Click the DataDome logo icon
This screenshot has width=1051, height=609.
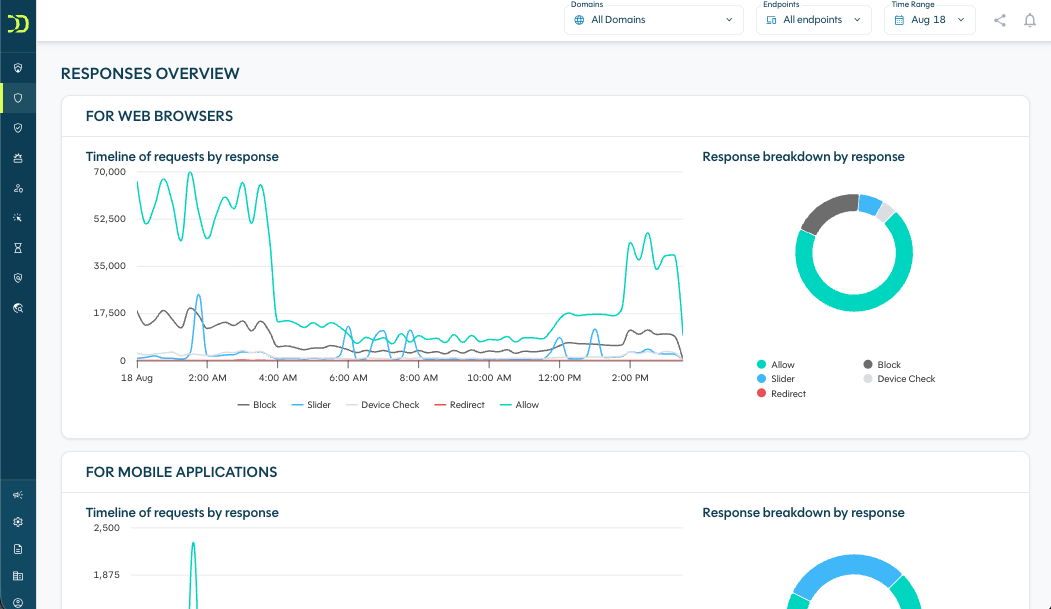[x=18, y=24]
